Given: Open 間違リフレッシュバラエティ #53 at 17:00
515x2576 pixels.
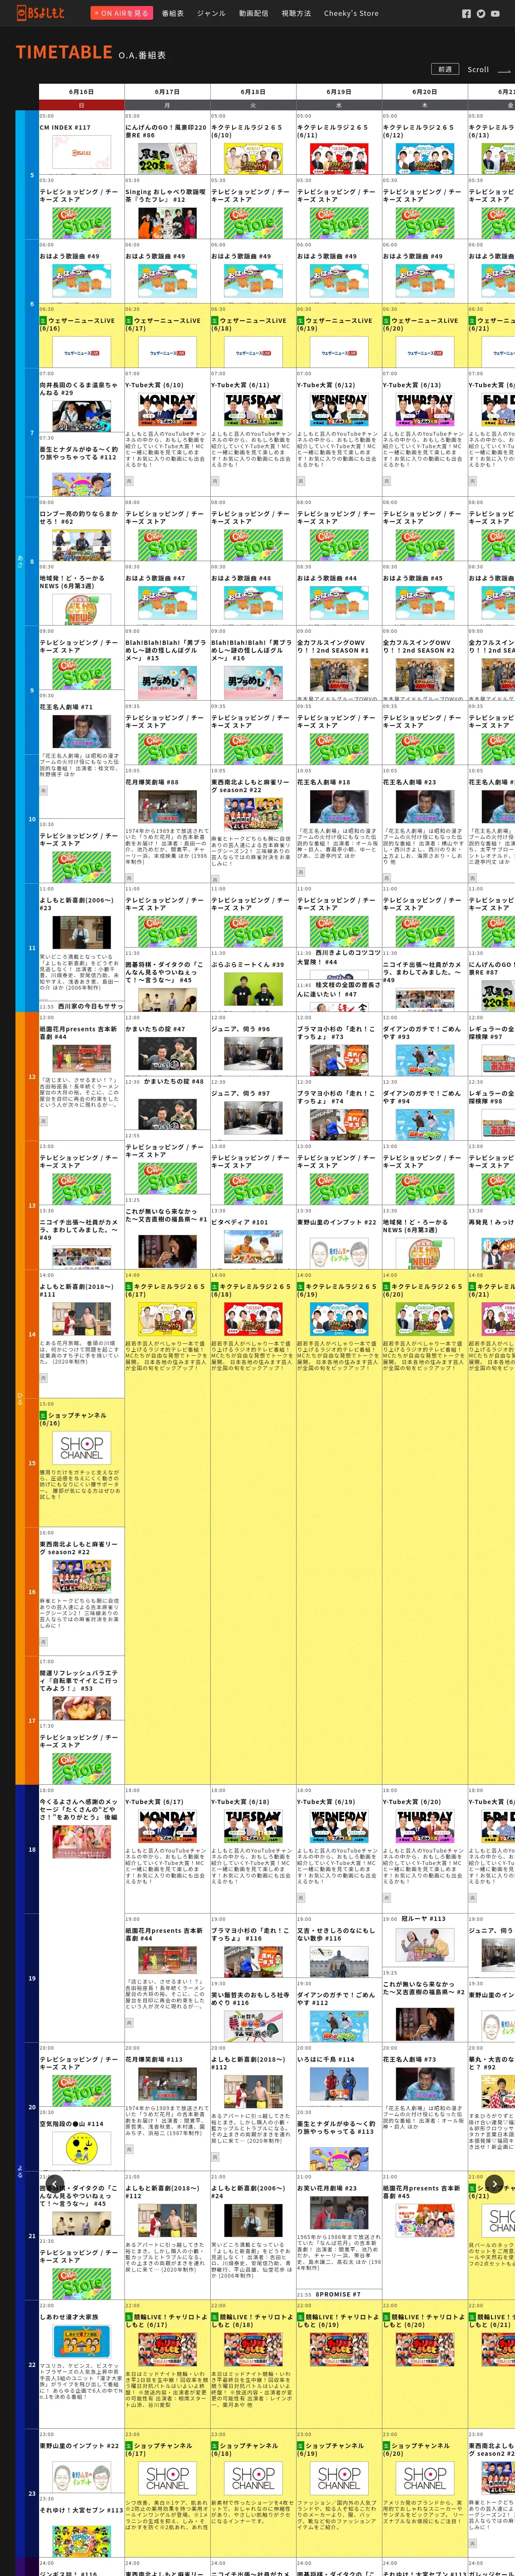Looking at the screenshot, I should [81, 1688].
